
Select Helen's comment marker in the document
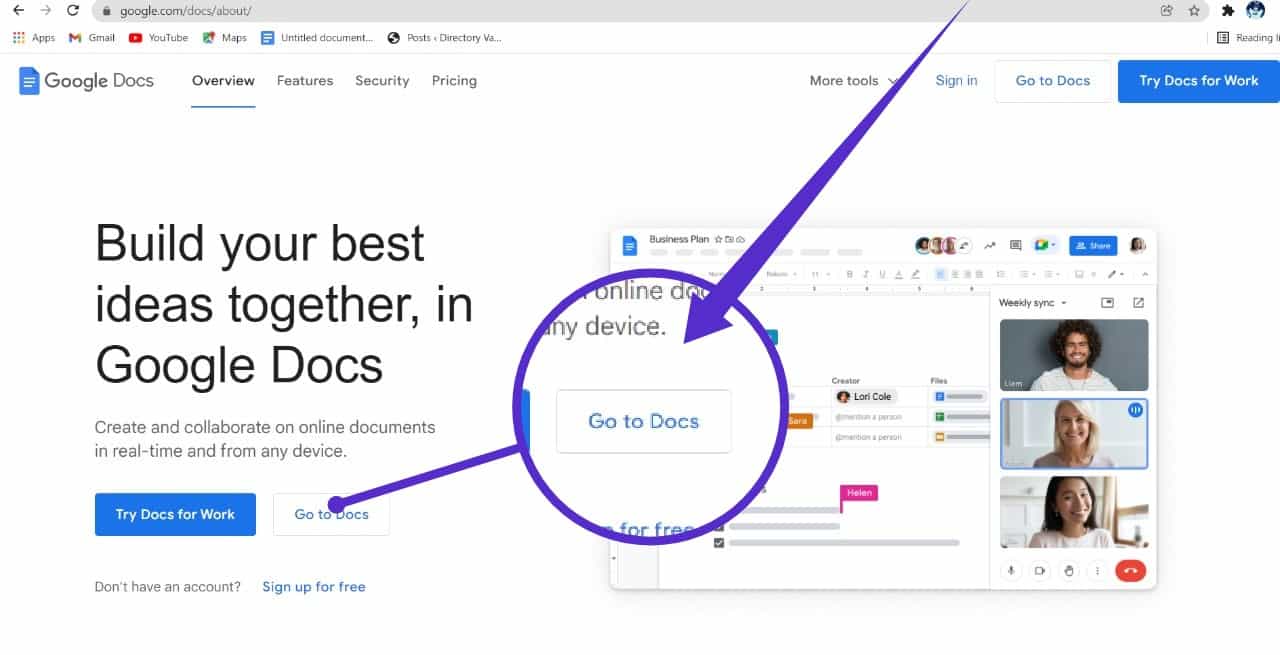click(859, 493)
